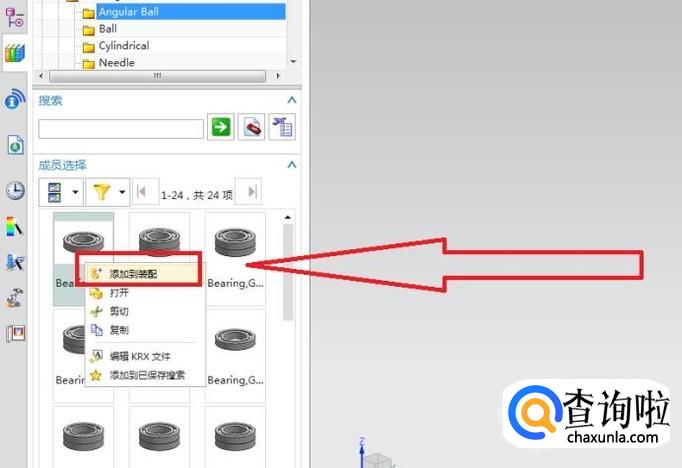This screenshot has width=682, height=468.
Task: Click tree vertical scrollbar down arrow
Action: (x=293, y=62)
